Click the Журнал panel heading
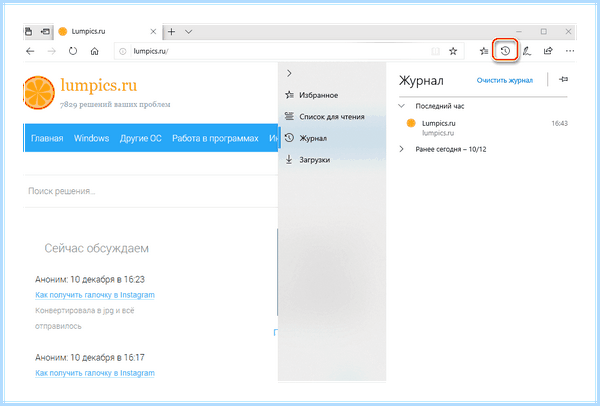 click(421, 81)
